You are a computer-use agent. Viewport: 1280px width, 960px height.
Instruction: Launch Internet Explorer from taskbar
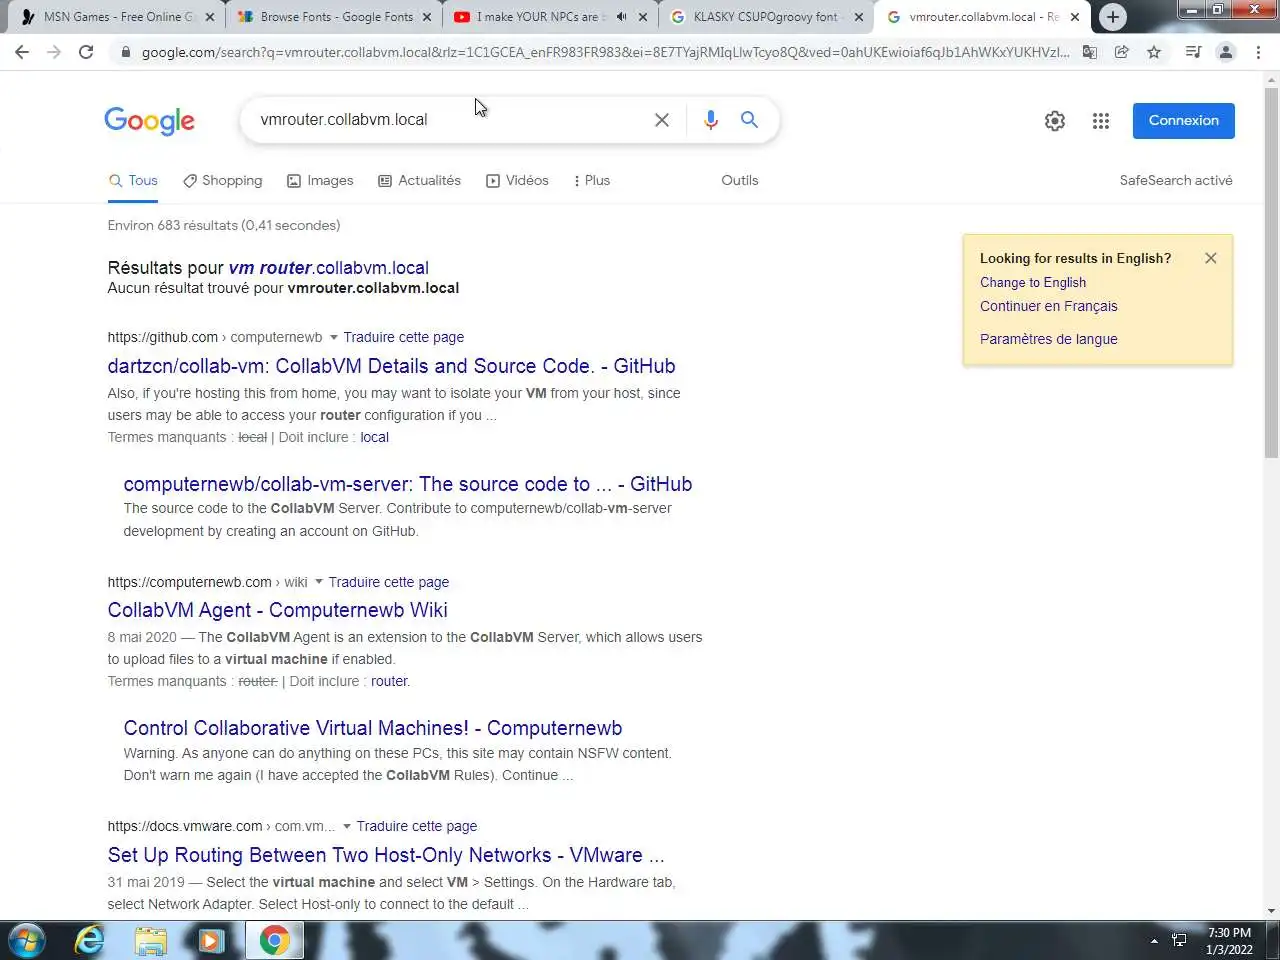click(x=89, y=941)
